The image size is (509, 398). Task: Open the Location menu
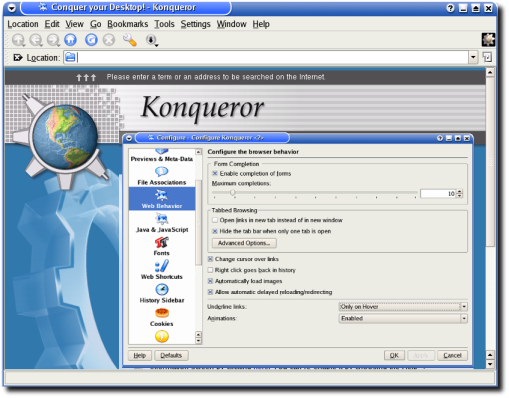click(23, 24)
